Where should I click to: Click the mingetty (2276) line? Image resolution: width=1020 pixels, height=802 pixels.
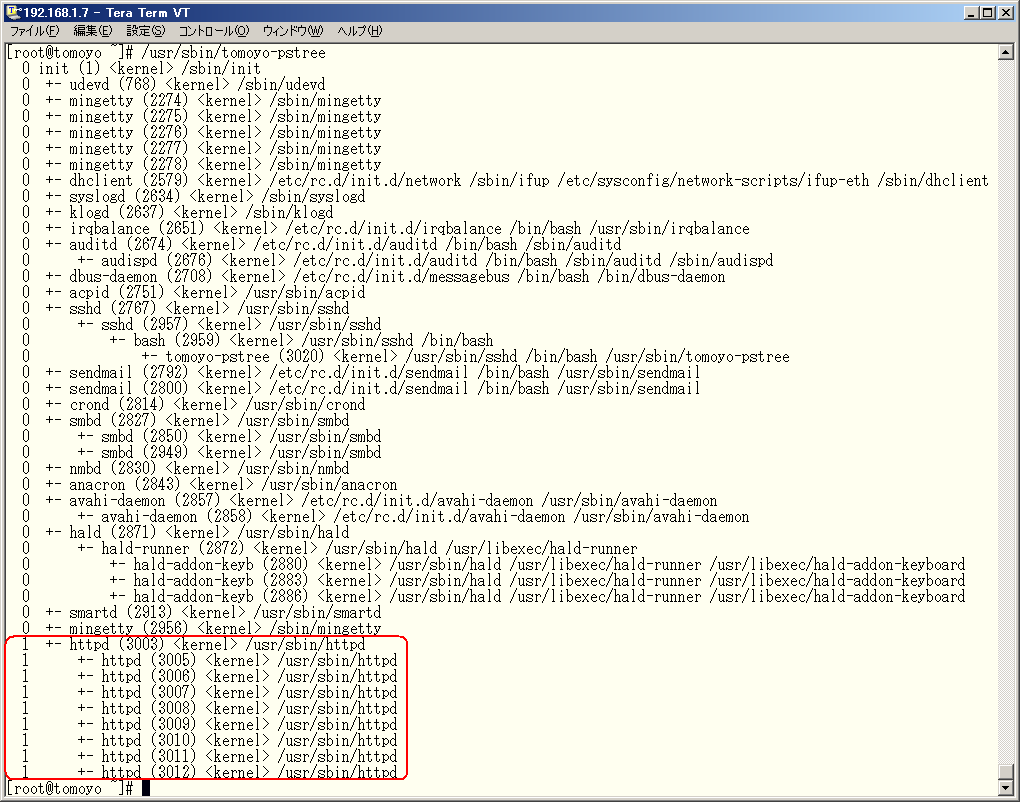click(x=201, y=133)
